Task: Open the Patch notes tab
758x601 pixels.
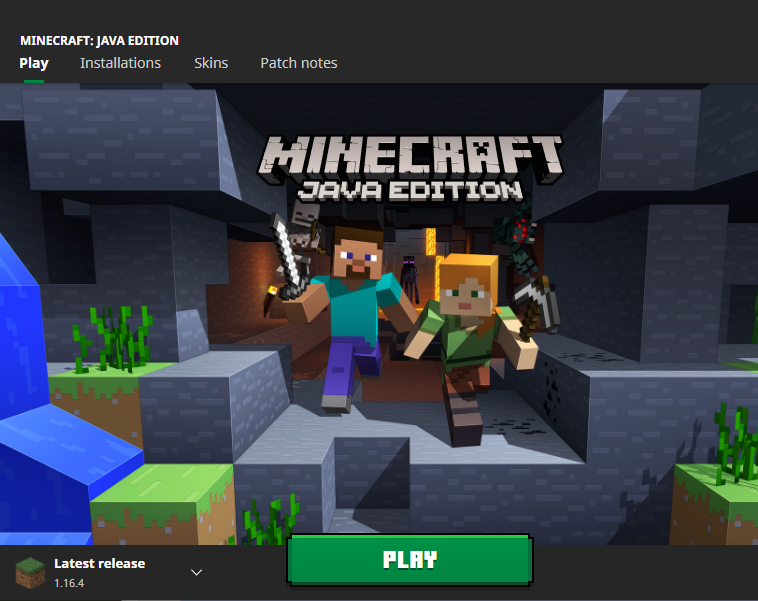Action: tap(299, 63)
